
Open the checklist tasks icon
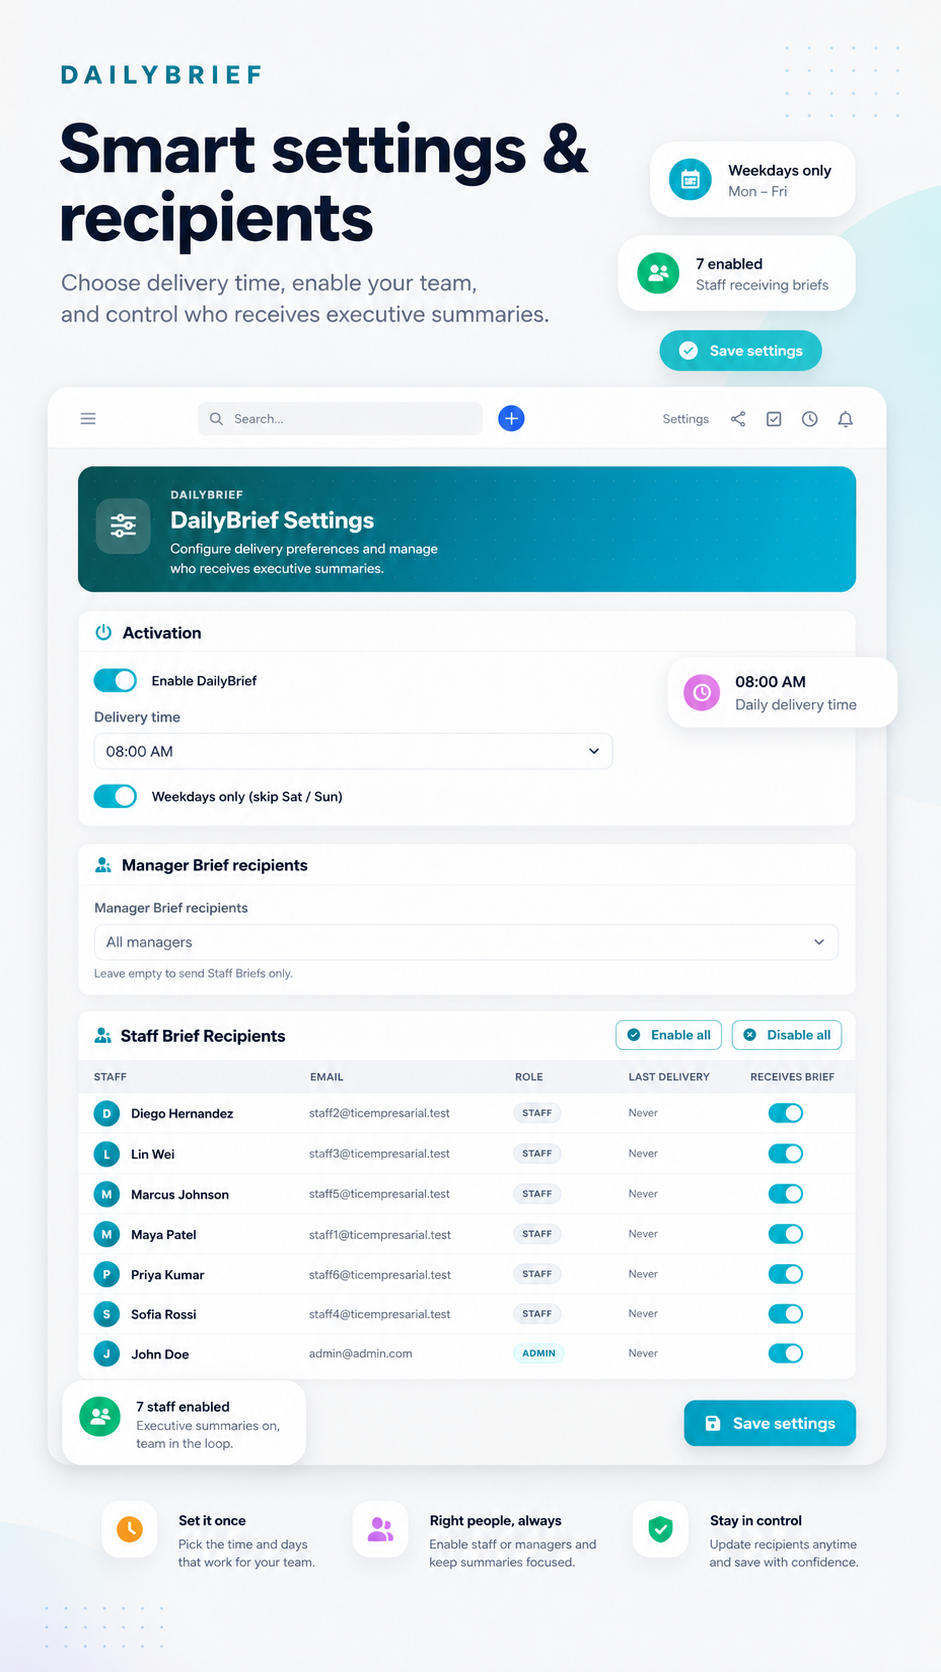click(774, 419)
